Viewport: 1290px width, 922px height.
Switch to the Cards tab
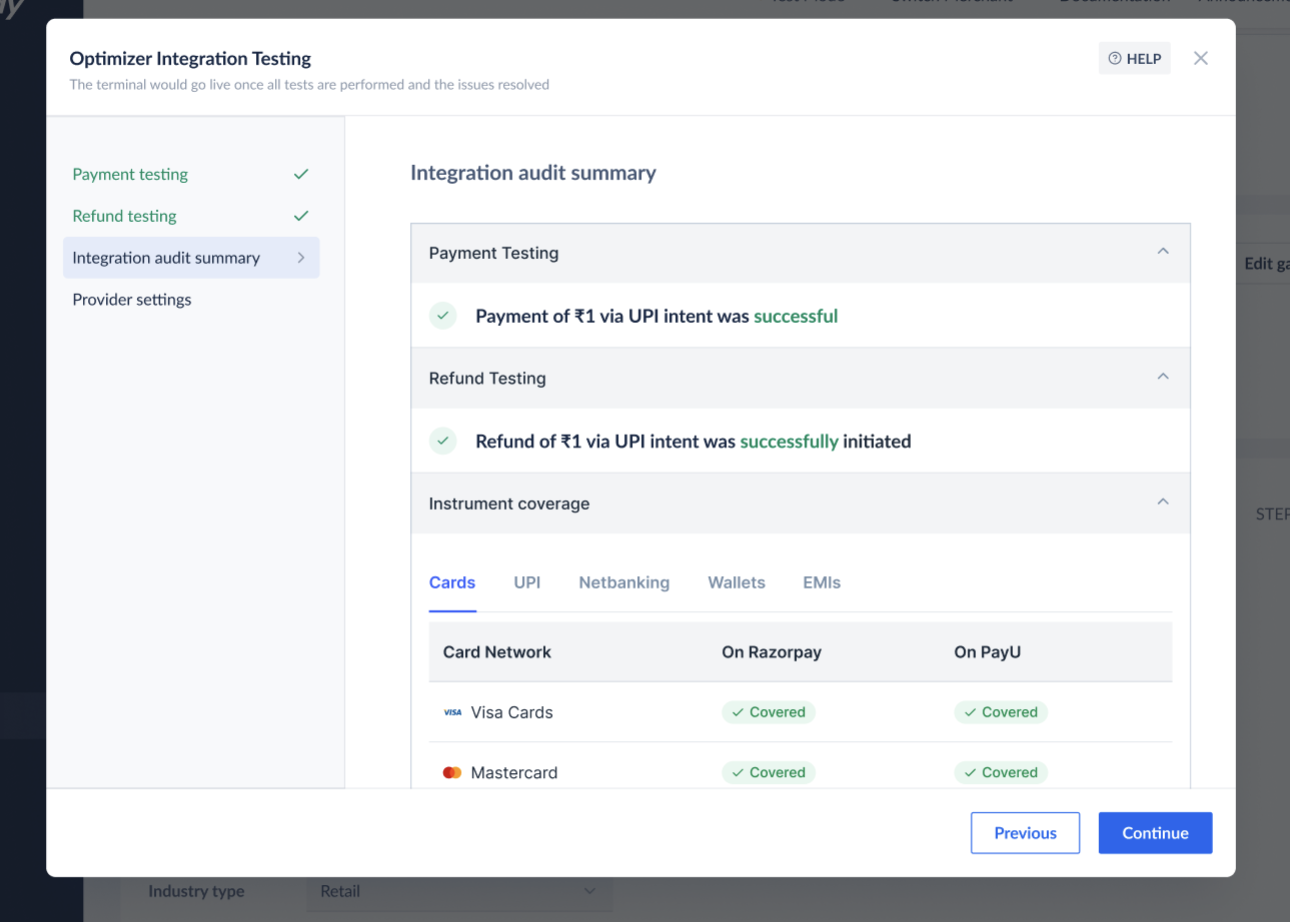[452, 582]
